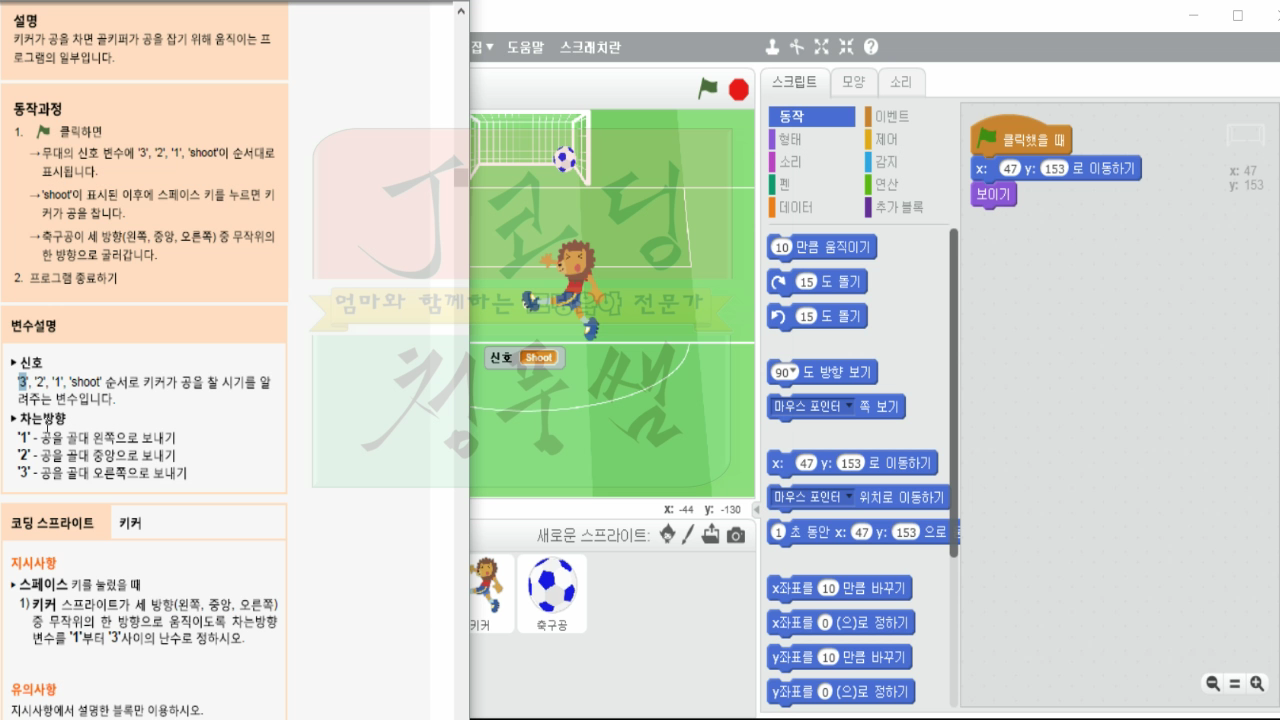Open the 도움말 menu

click(x=525, y=47)
